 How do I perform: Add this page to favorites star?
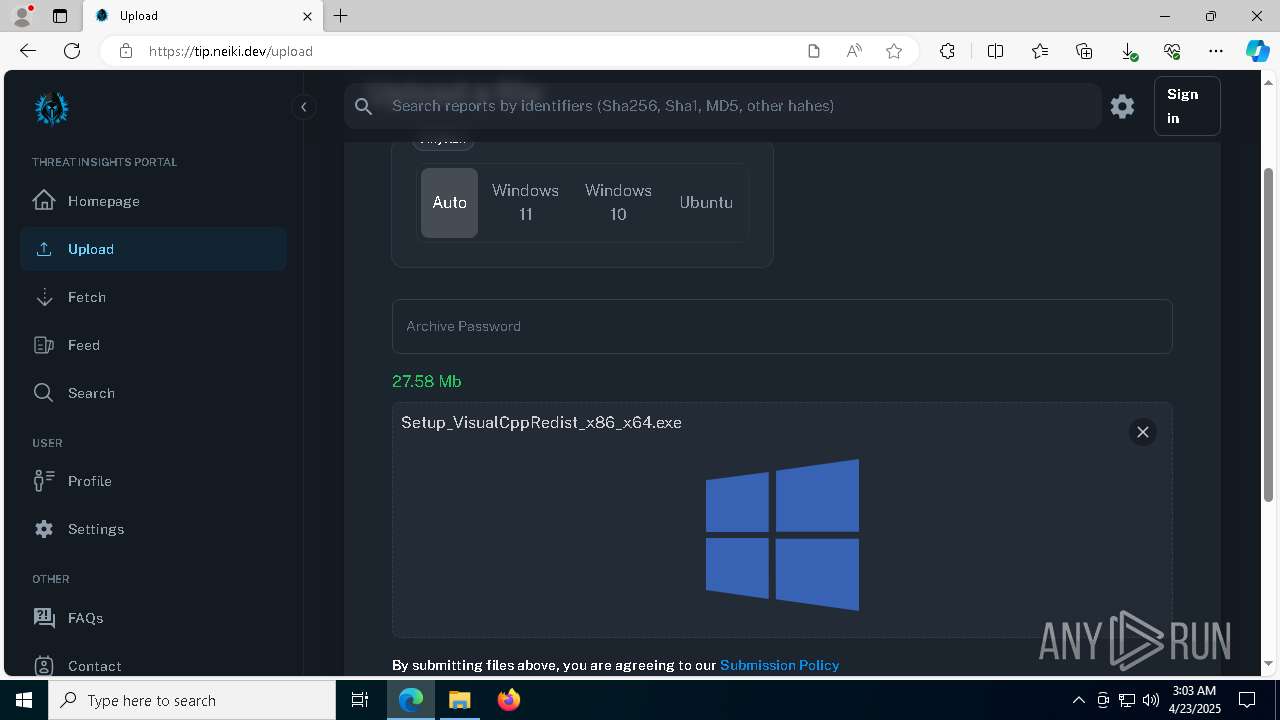894,51
